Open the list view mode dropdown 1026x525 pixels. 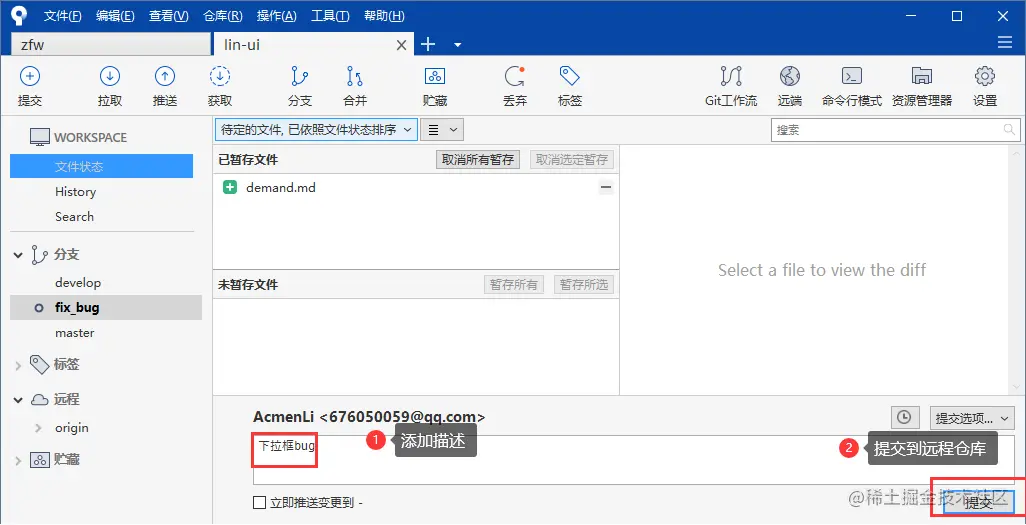tap(442, 130)
